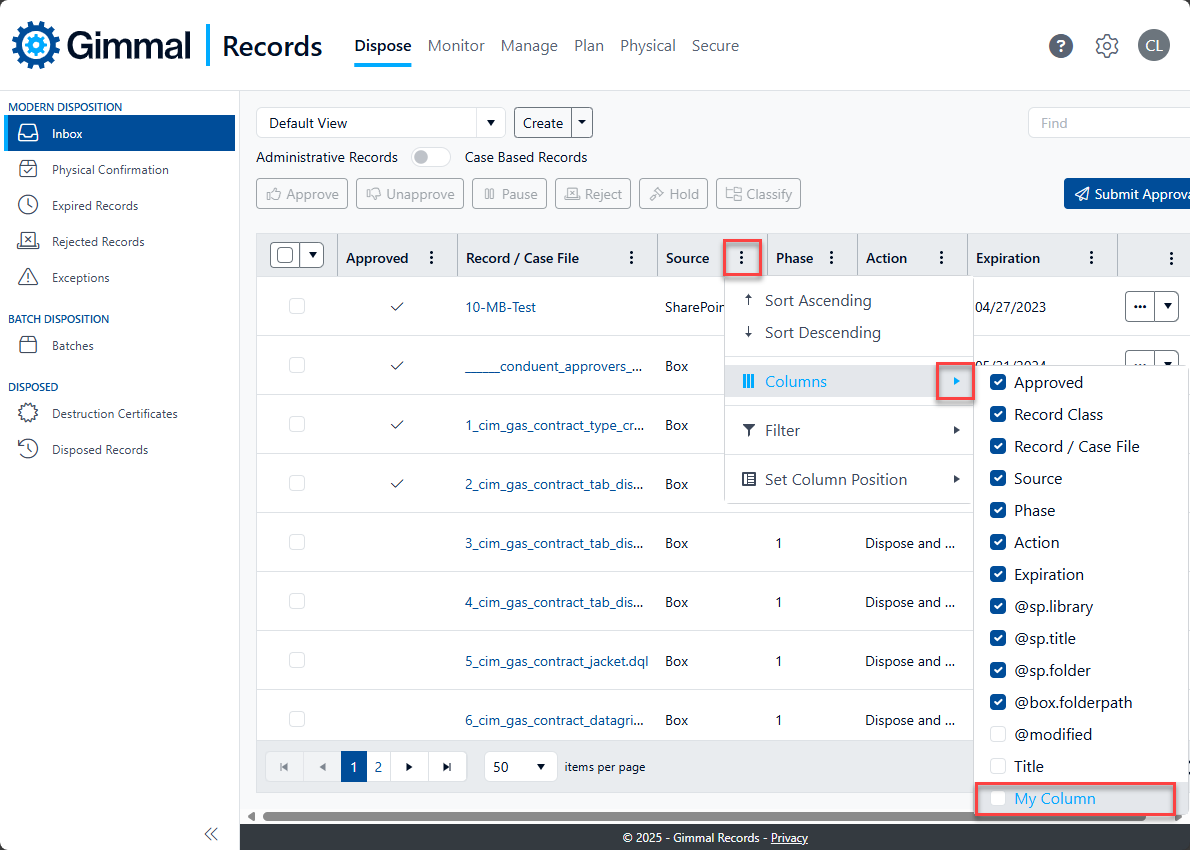Open Source column kebab menu
Screen dimensions: 1190x850
(x=741, y=258)
